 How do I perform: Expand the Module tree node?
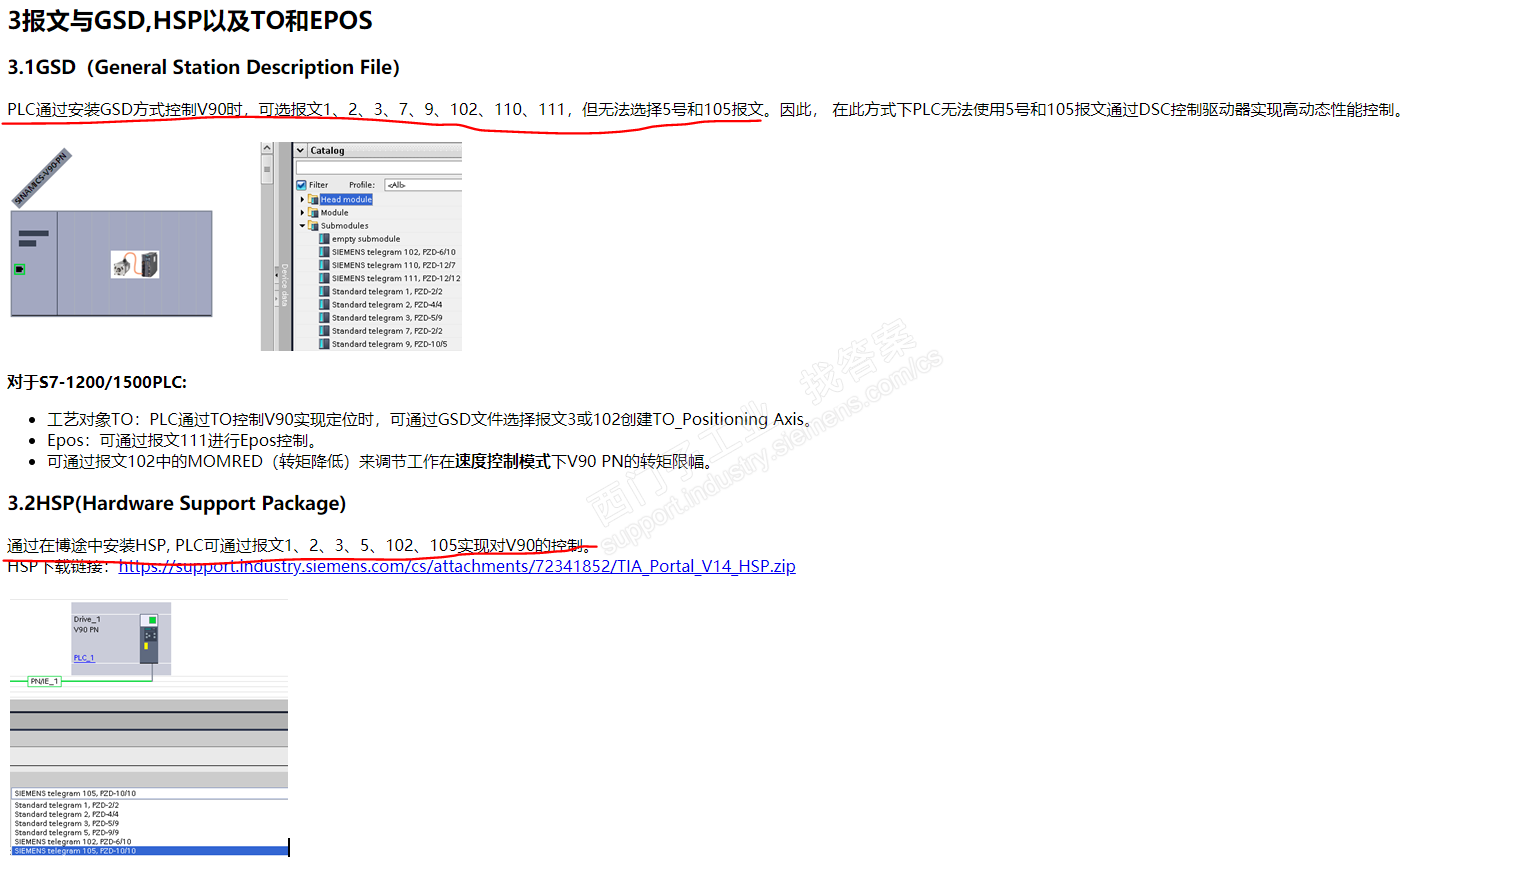[302, 213]
